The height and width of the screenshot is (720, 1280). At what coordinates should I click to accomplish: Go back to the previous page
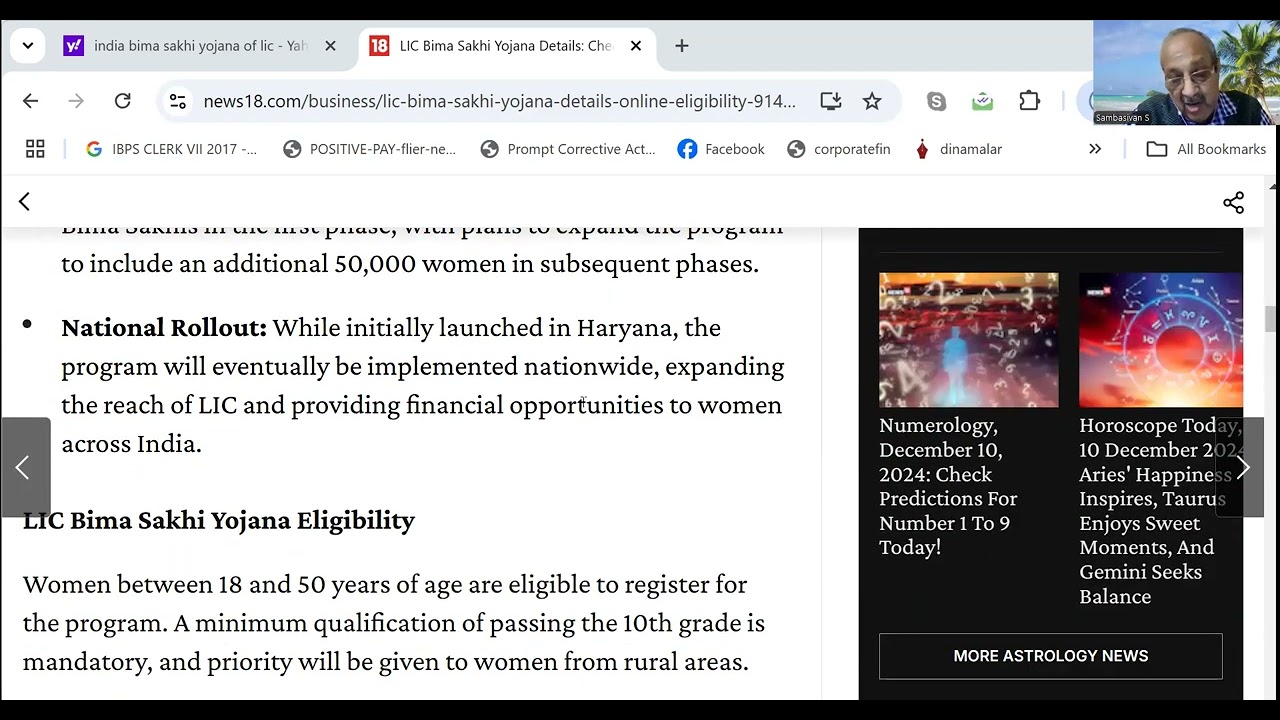click(x=30, y=101)
